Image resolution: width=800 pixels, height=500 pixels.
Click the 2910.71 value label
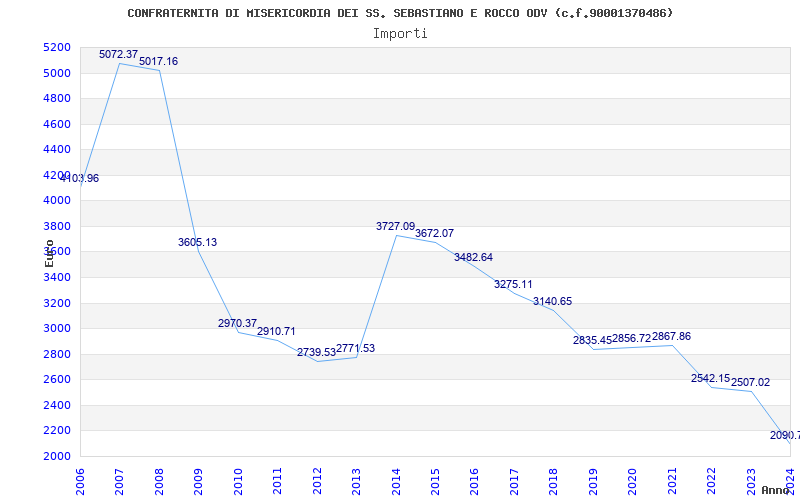[x=276, y=332]
